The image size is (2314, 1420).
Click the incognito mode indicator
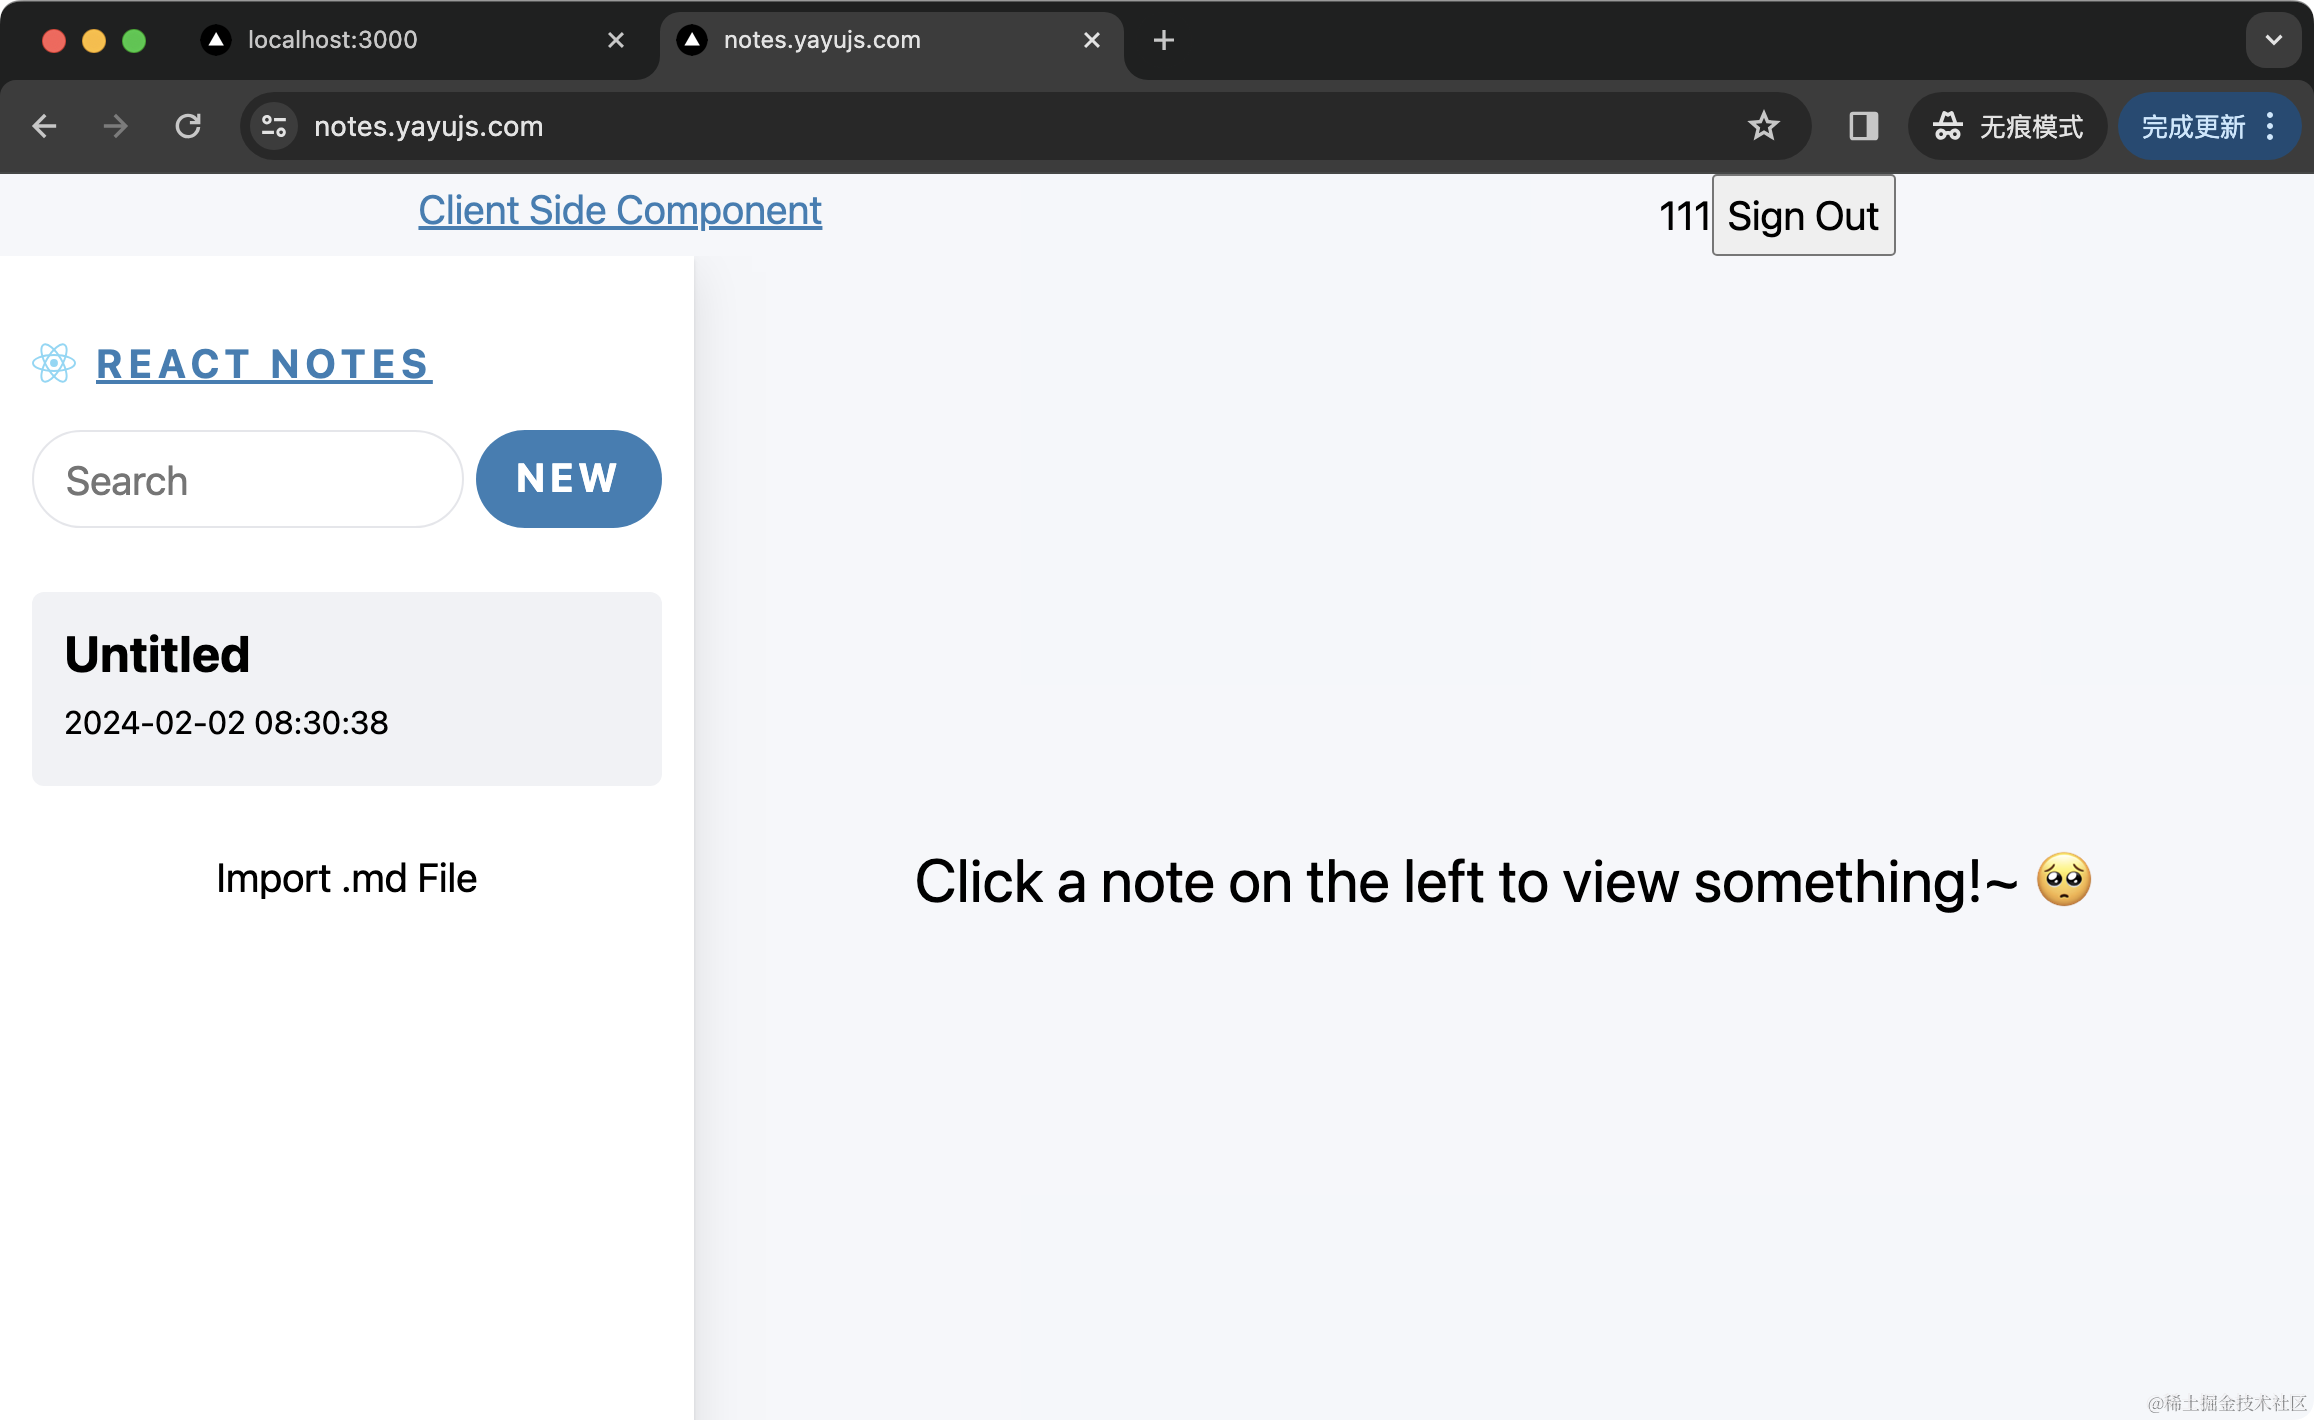2008,126
